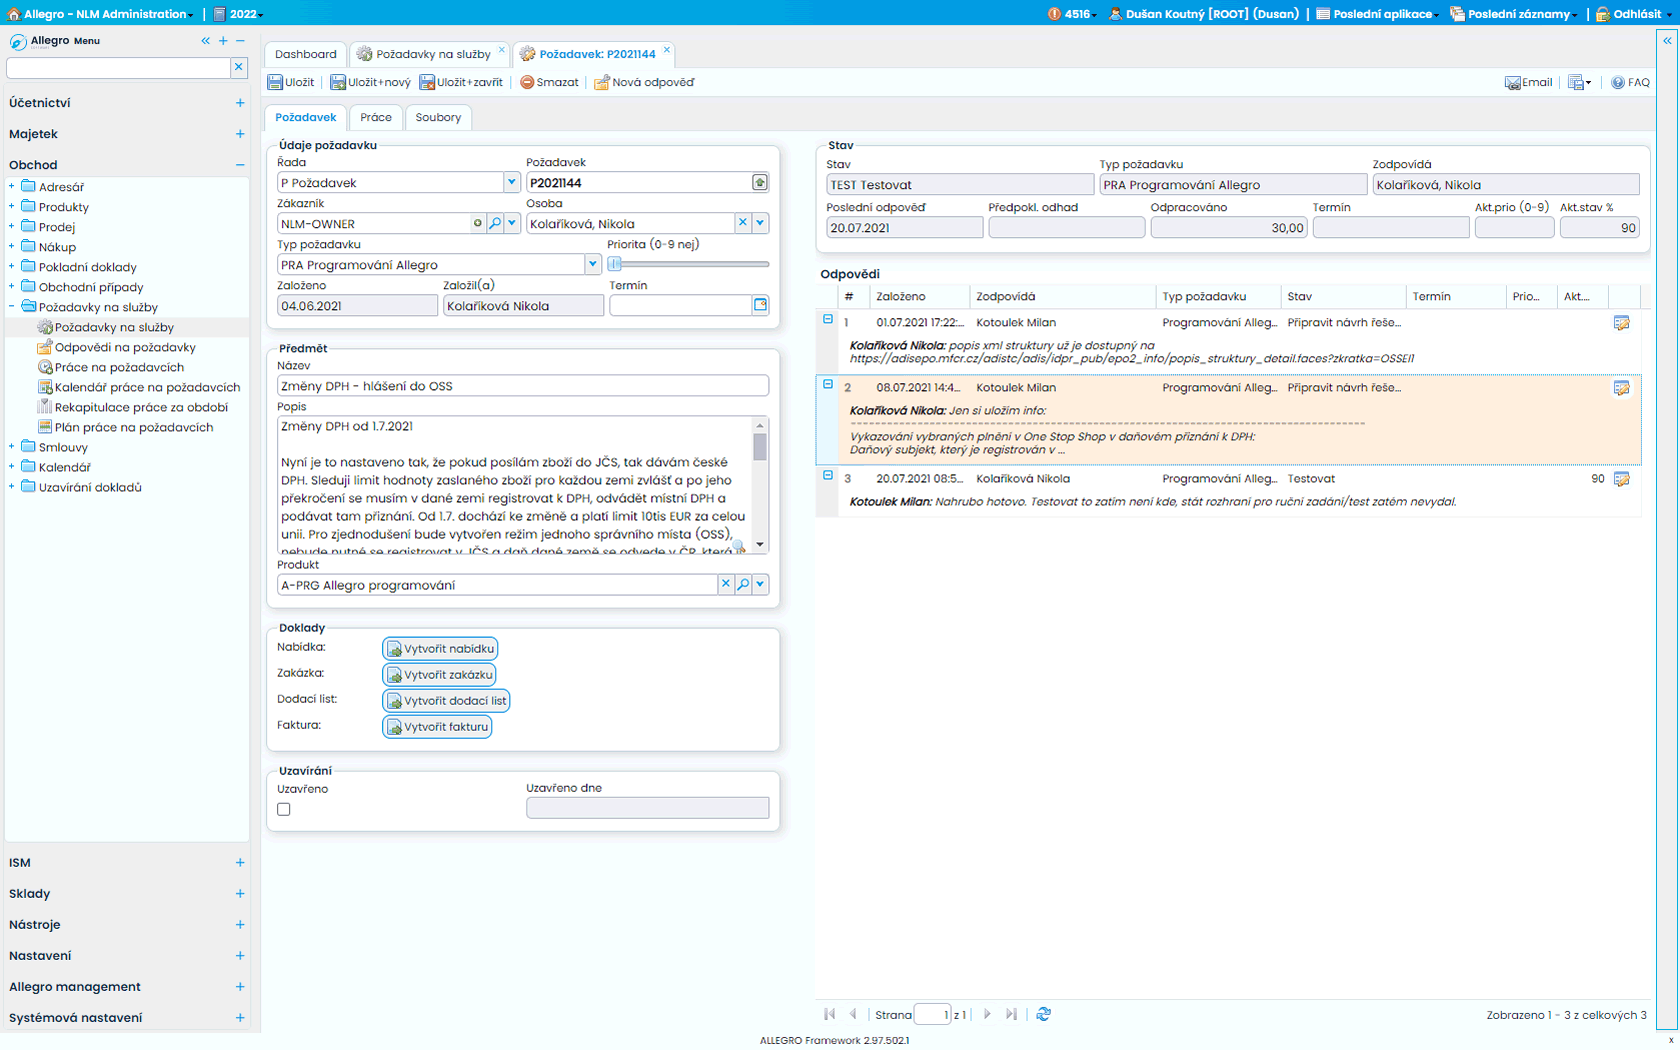The image size is (1680, 1050).
Task: Open calendar picker in Termín field
Action: (x=760, y=305)
